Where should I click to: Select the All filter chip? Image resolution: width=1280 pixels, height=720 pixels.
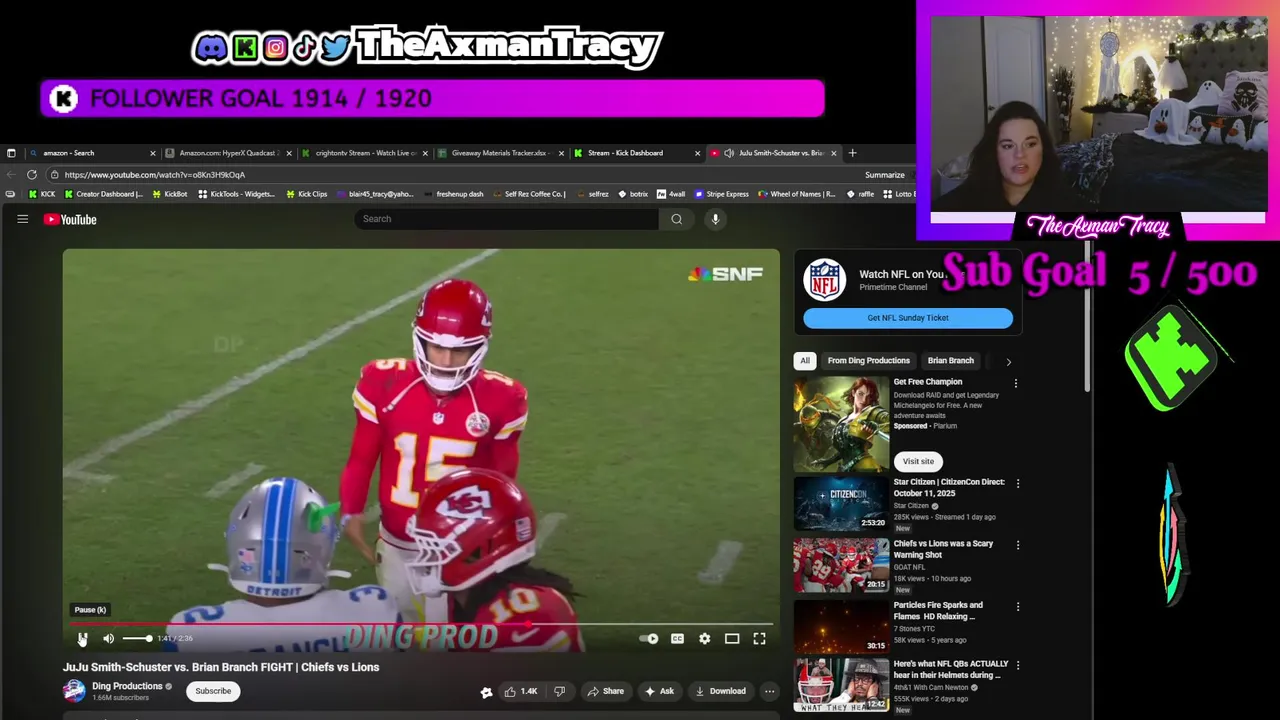click(x=805, y=361)
